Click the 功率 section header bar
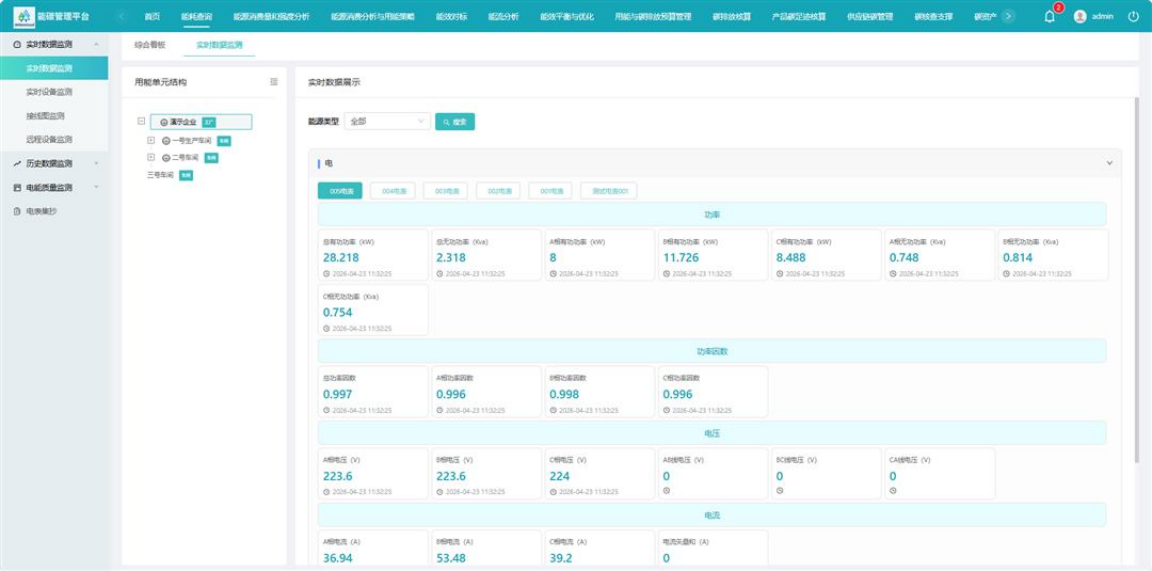This screenshot has height=571, width=1152. tap(712, 215)
